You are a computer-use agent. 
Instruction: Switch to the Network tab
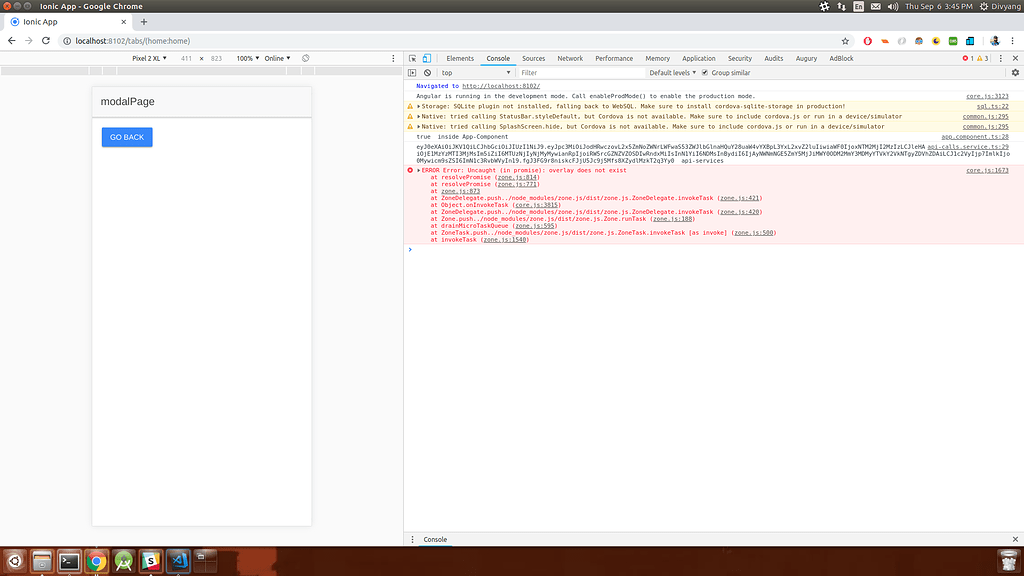(x=570, y=58)
